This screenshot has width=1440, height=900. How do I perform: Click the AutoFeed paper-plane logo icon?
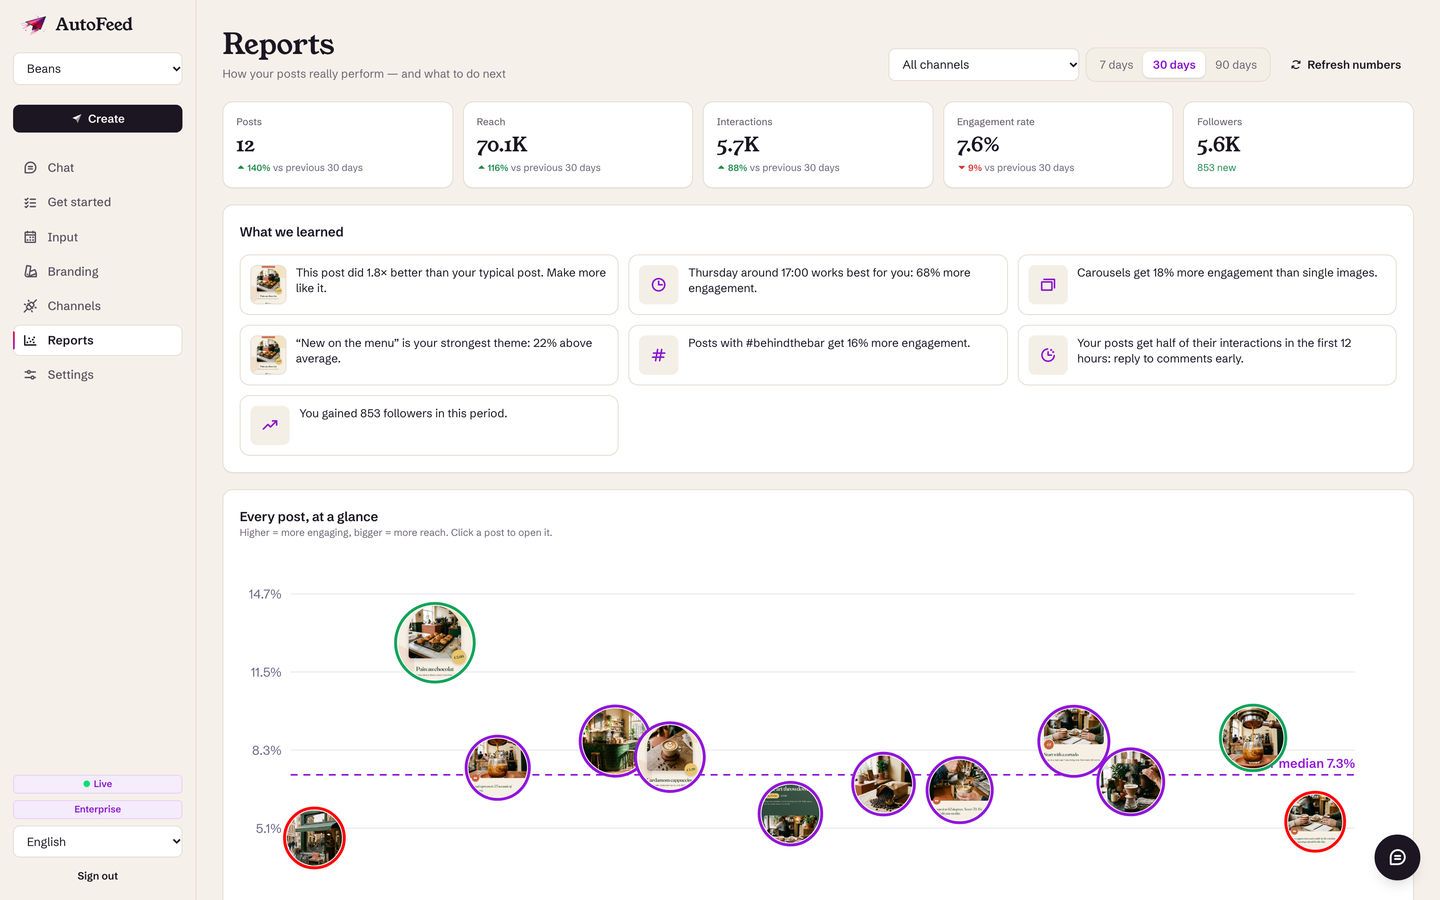tap(34, 24)
